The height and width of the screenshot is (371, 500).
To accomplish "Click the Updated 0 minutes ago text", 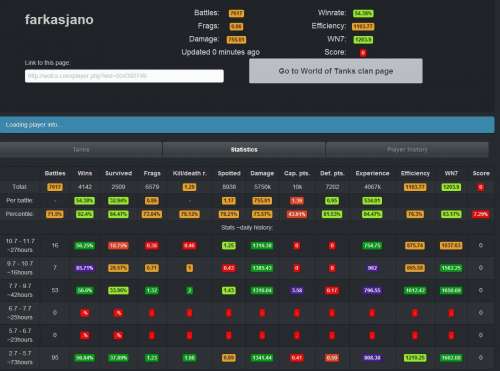I will (x=220, y=52).
